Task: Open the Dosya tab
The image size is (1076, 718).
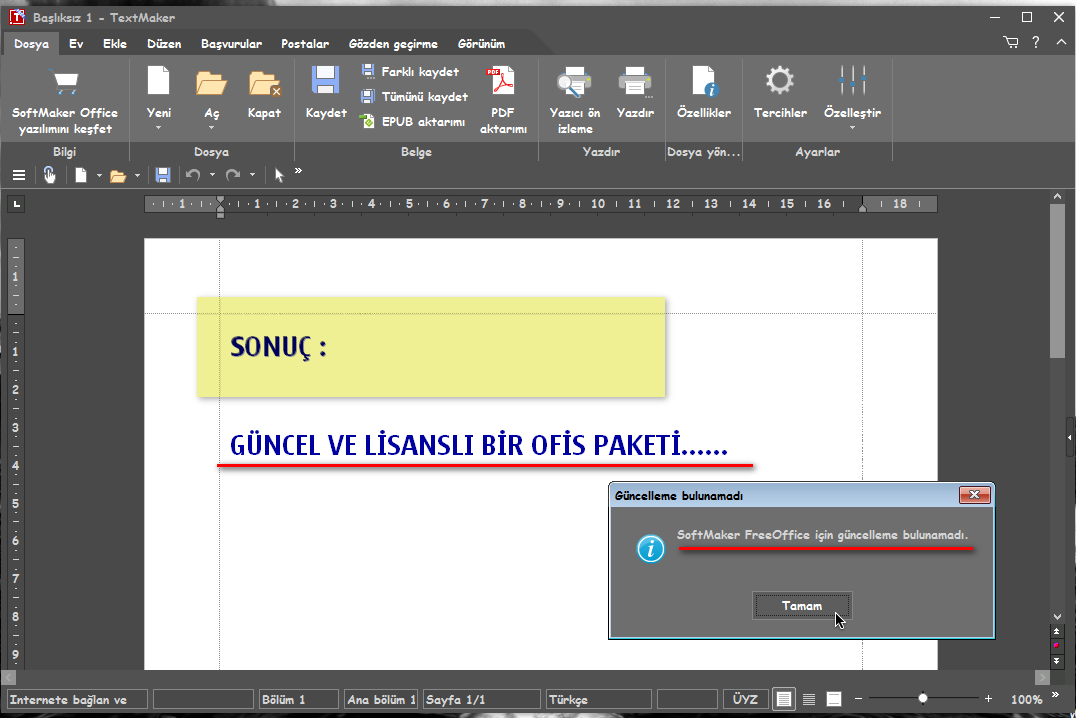Action: (x=32, y=44)
